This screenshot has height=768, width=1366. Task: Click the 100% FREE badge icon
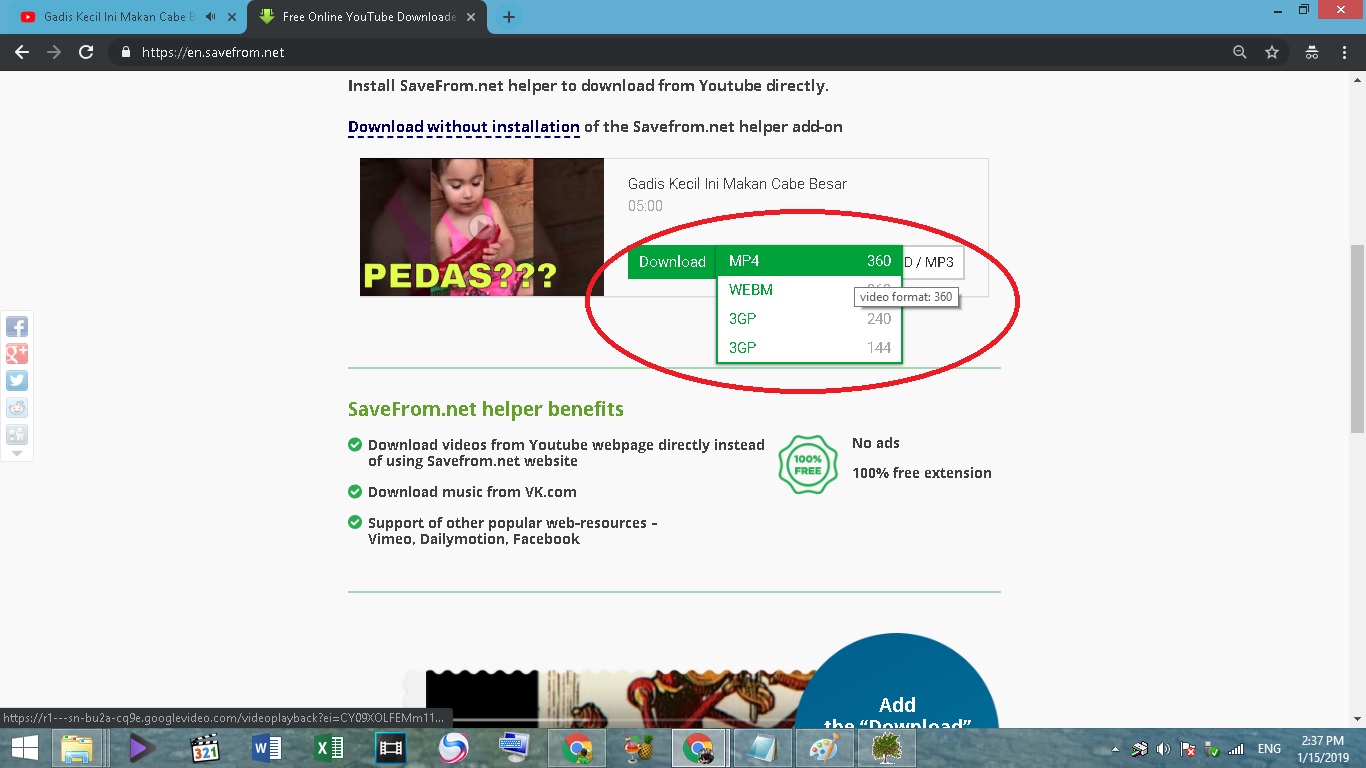pos(808,465)
